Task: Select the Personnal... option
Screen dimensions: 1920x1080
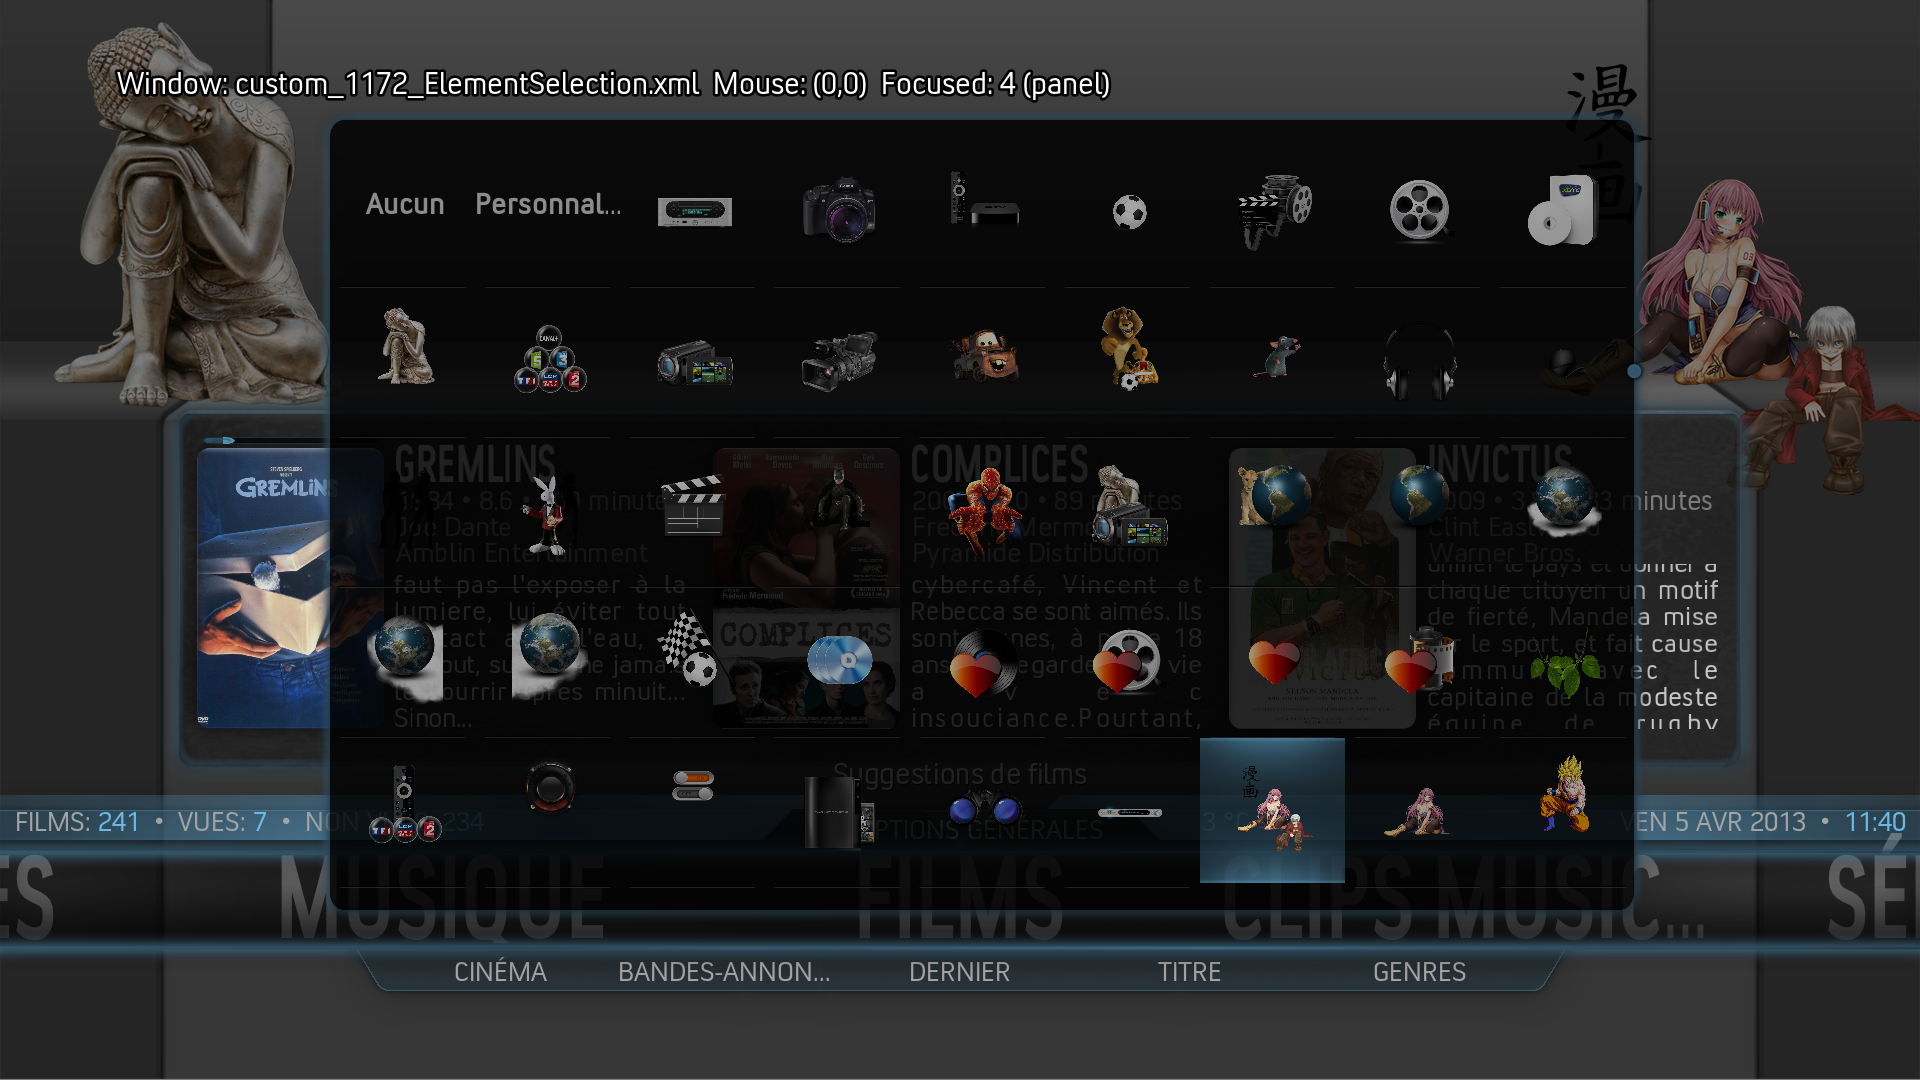Action: [x=548, y=204]
